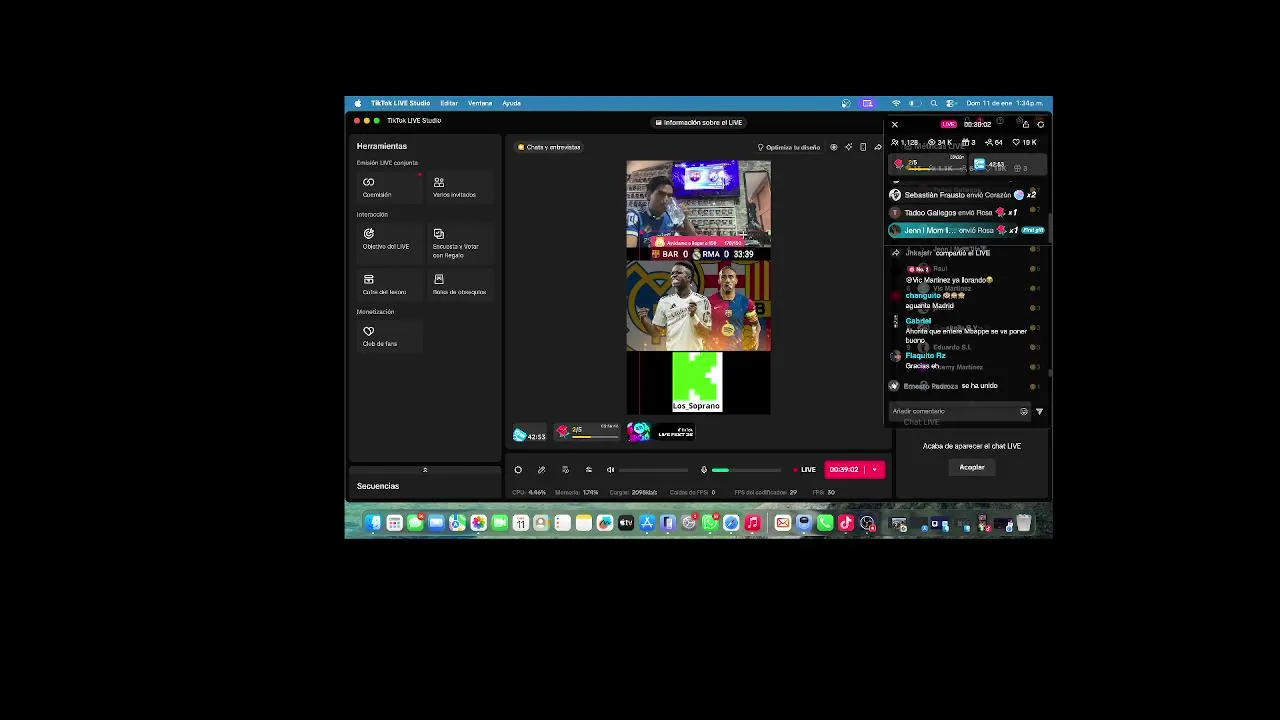
Task: Click the red 00:39:02 live timer button
Action: click(845, 470)
